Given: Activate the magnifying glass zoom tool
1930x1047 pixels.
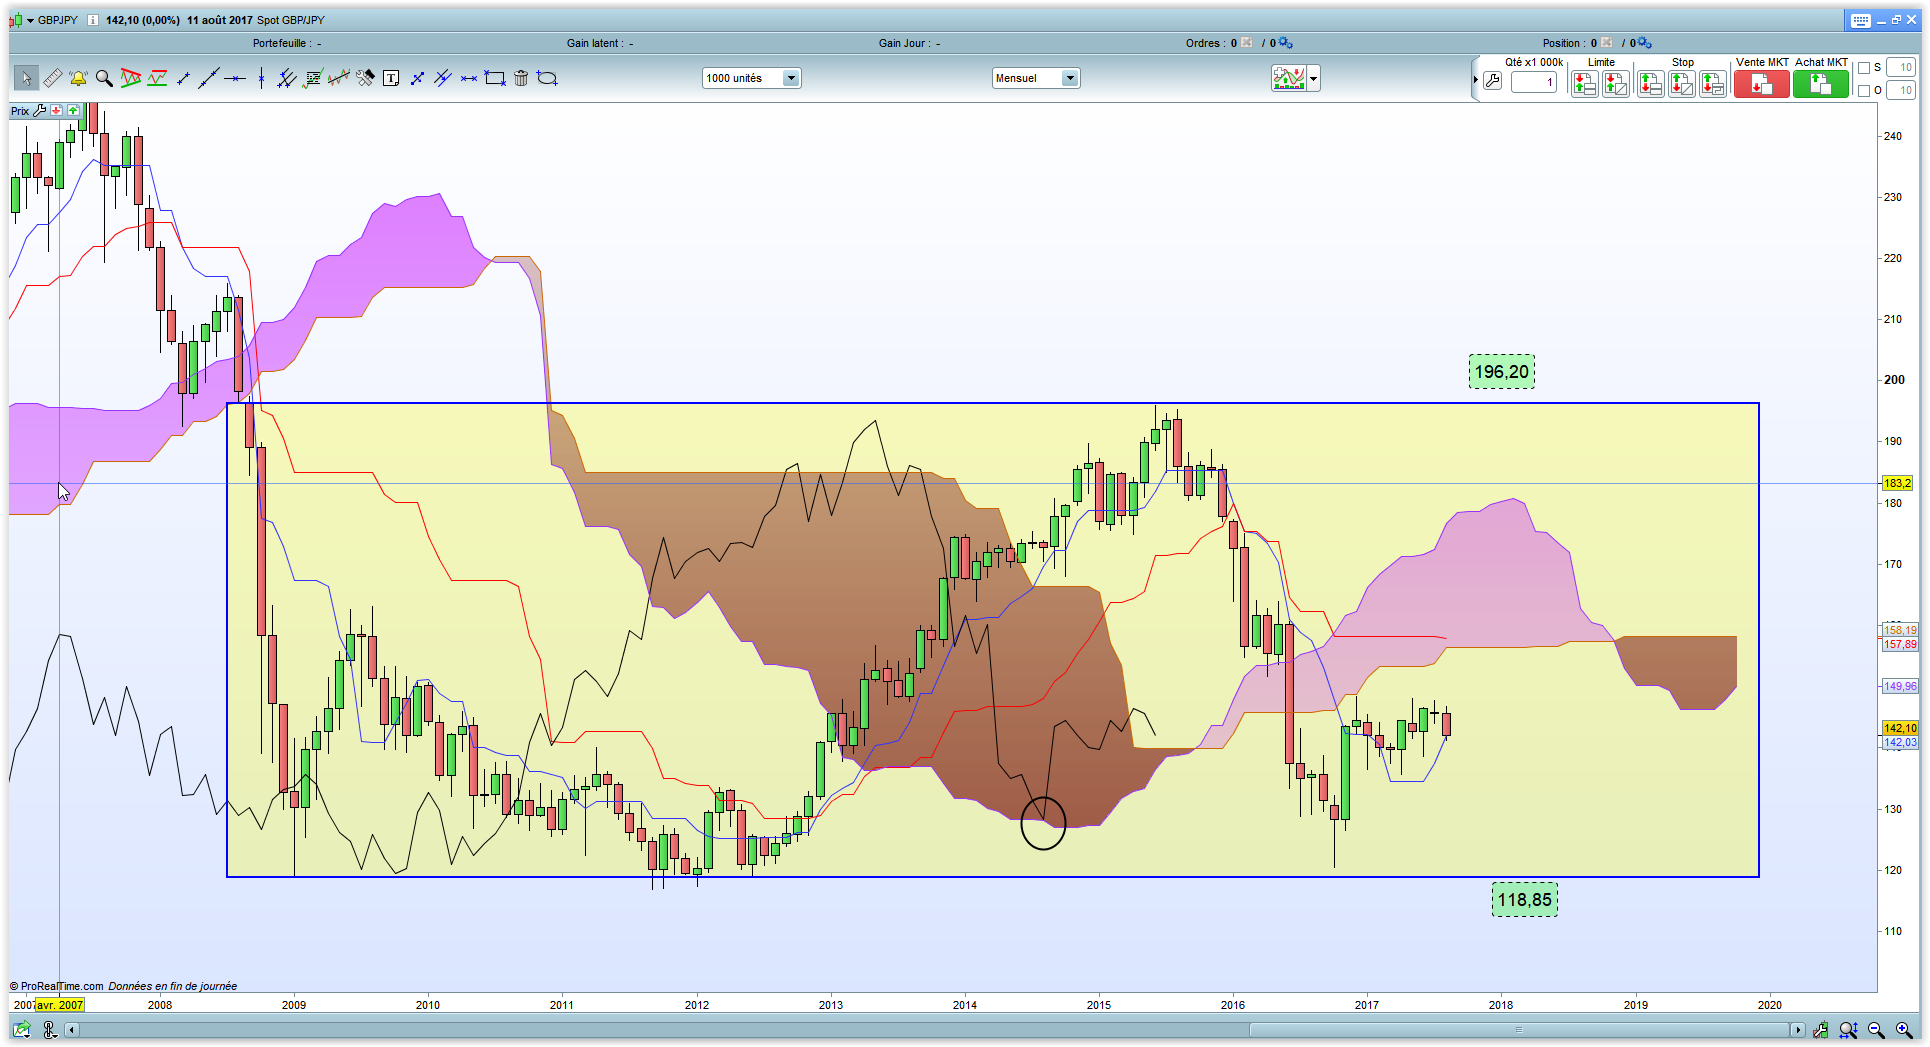Looking at the screenshot, I should tap(104, 78).
